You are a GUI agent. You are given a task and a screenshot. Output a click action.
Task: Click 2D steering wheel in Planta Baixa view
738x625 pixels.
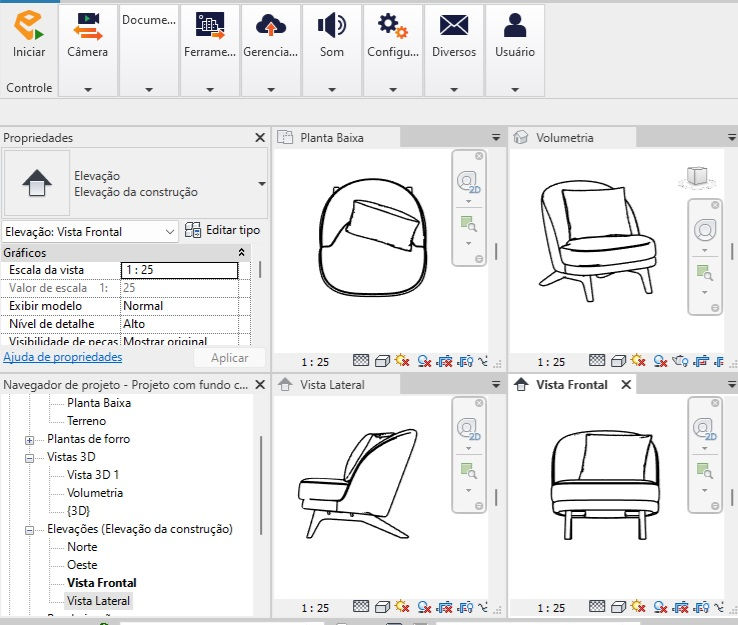(468, 182)
